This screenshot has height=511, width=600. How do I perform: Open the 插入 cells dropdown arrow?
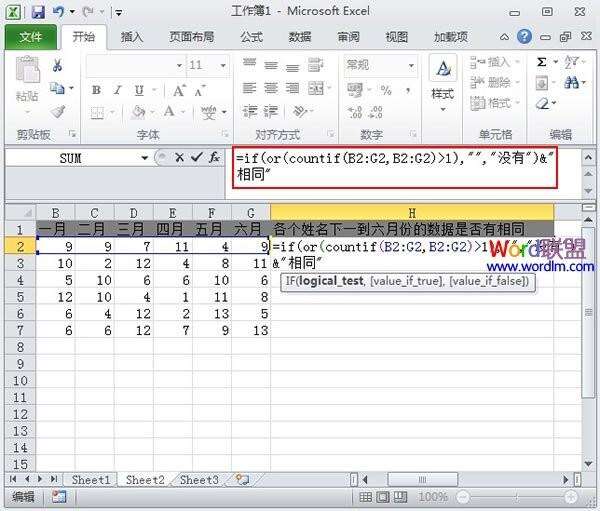click(x=517, y=62)
